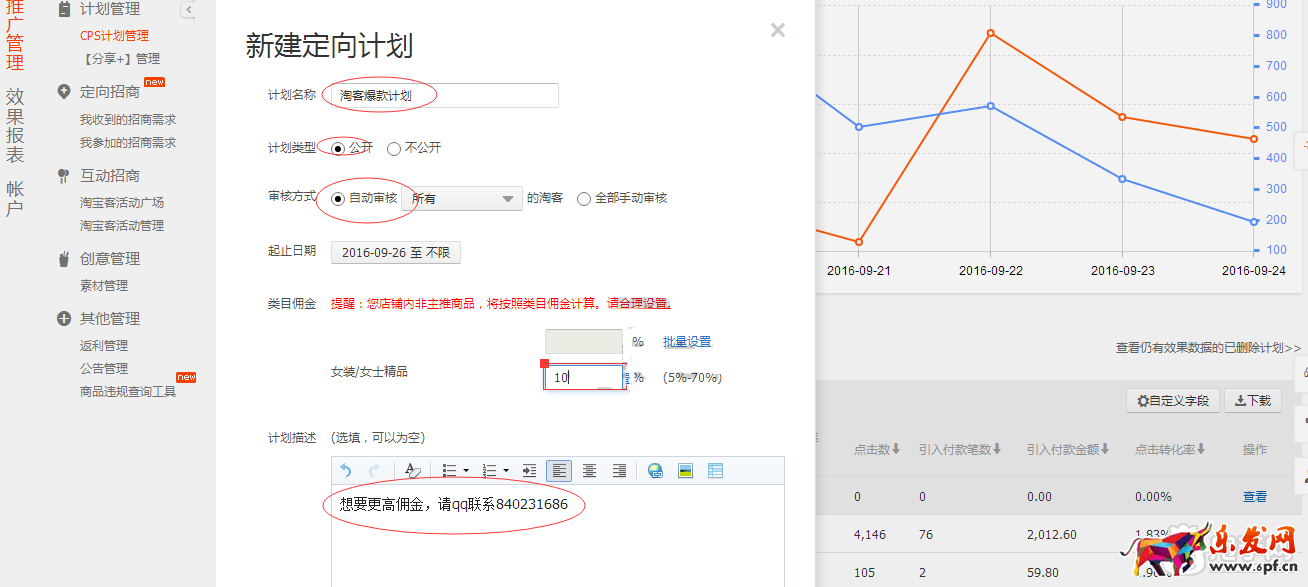
Task: Insert a hyperlink with the globe icon
Action: pos(655,471)
